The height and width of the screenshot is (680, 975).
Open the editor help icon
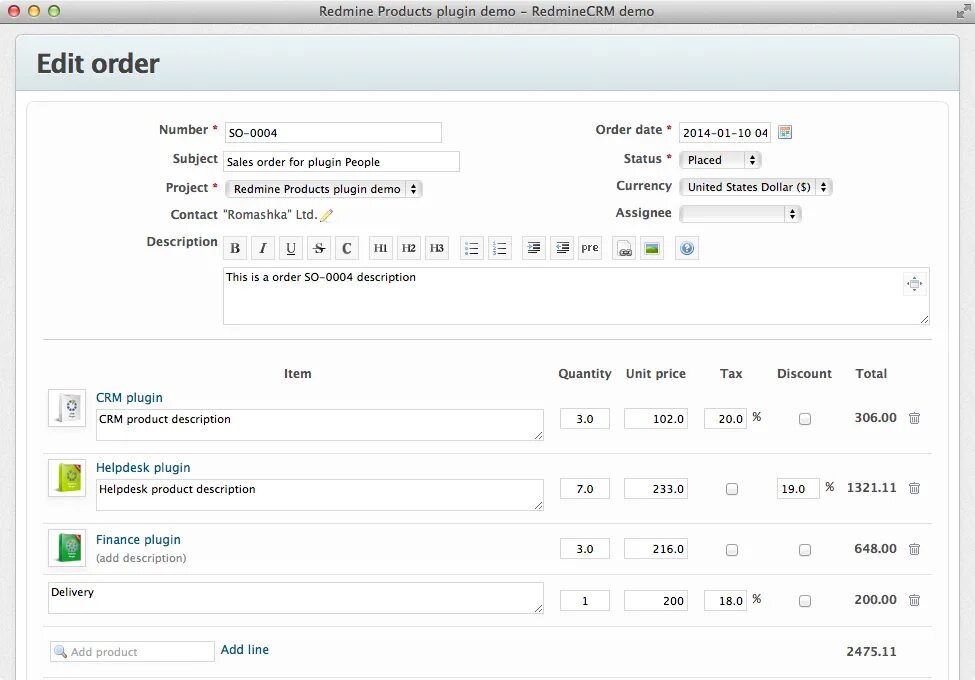click(x=686, y=247)
